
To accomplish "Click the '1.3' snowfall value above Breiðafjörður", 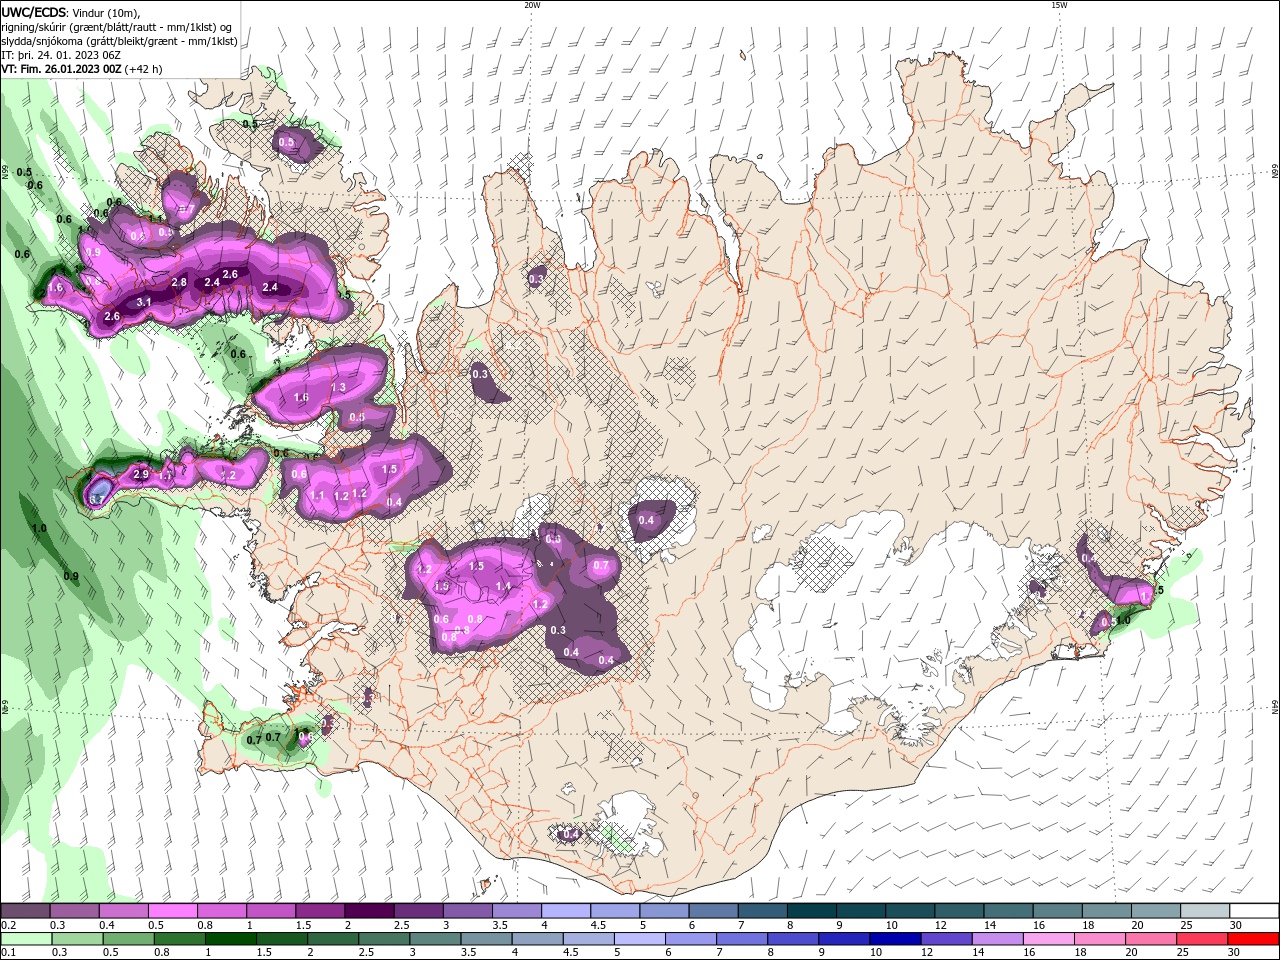I will [338, 388].
